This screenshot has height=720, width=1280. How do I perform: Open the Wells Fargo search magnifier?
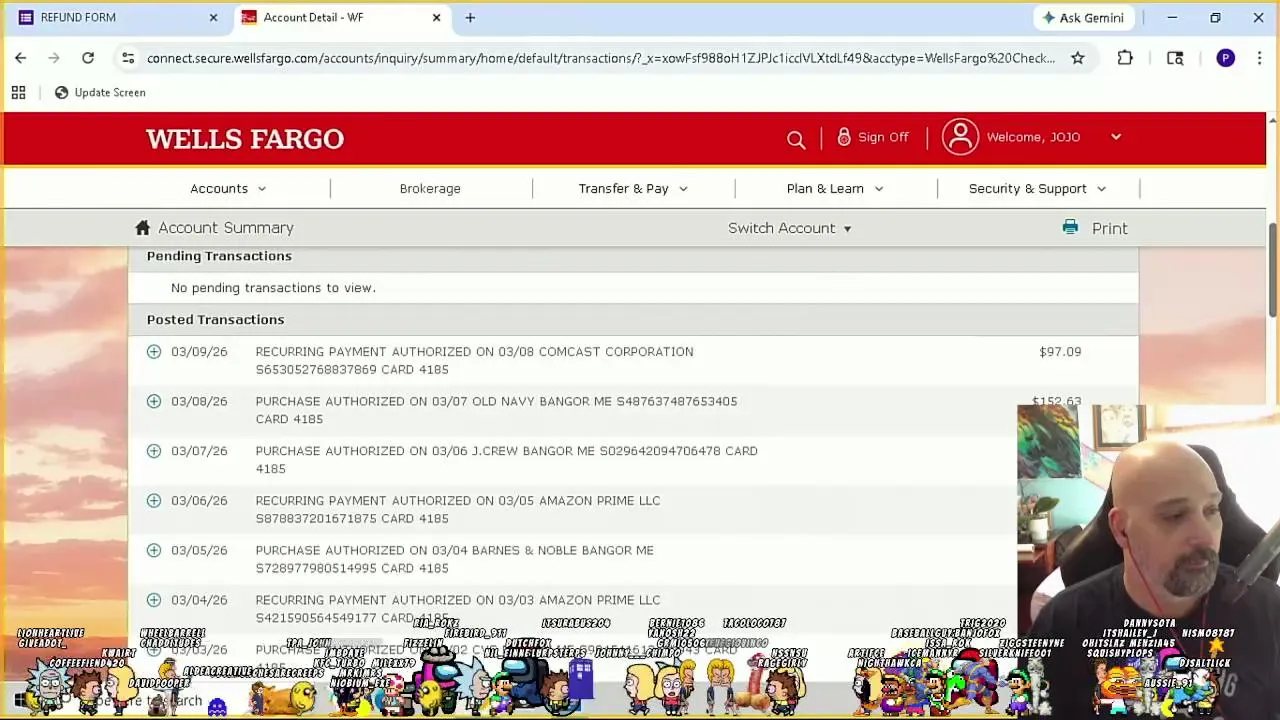(x=796, y=140)
